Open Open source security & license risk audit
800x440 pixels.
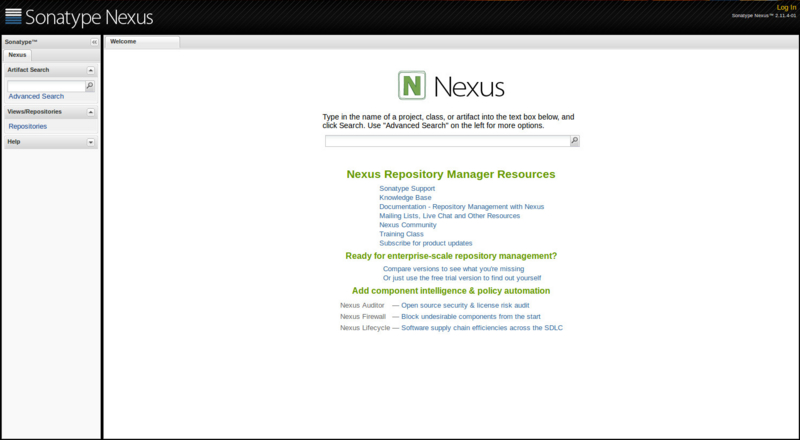pyautogui.click(x=465, y=305)
